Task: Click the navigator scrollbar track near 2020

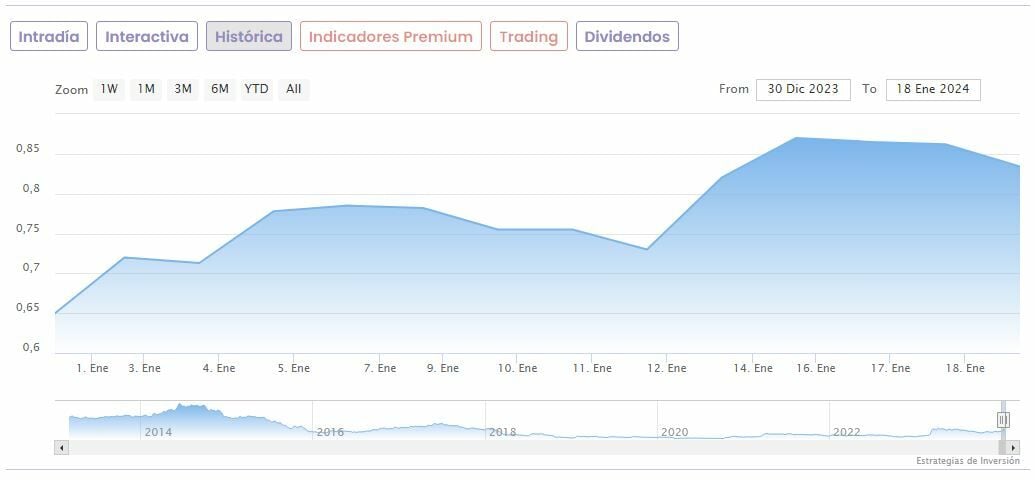Action: pos(674,447)
